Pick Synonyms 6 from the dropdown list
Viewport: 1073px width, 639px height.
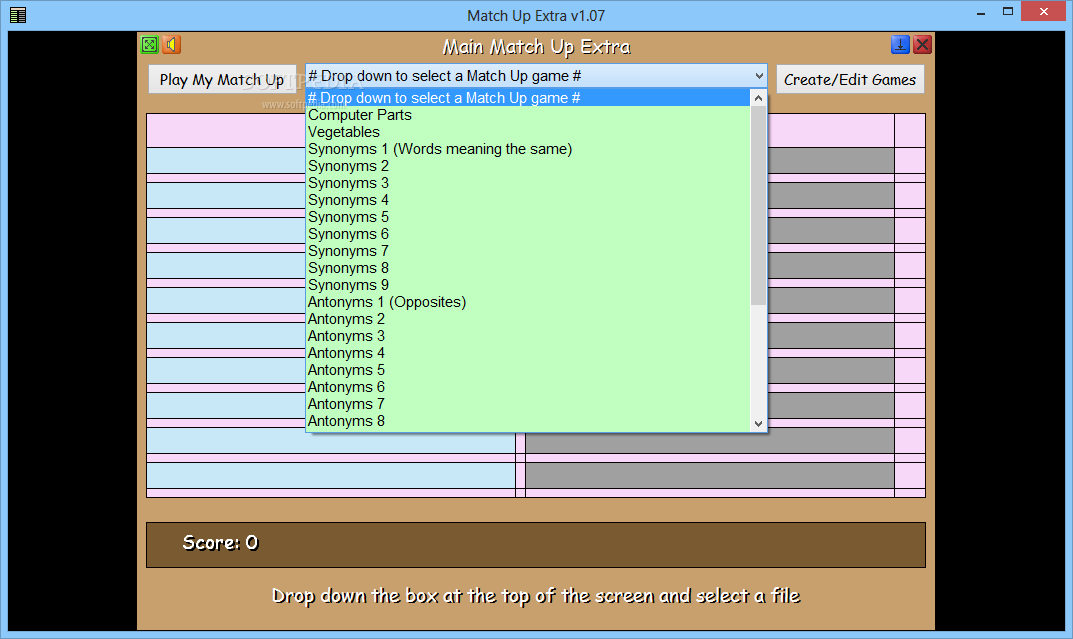coord(528,234)
